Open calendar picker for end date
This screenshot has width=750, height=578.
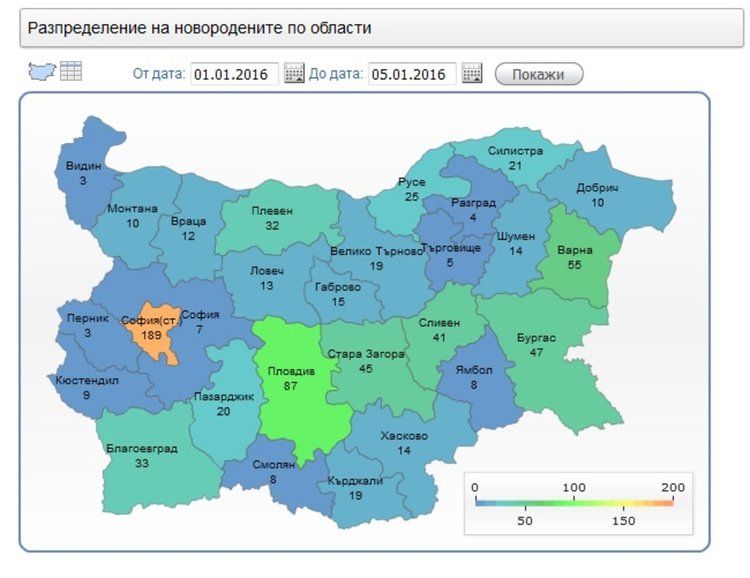[x=472, y=74]
